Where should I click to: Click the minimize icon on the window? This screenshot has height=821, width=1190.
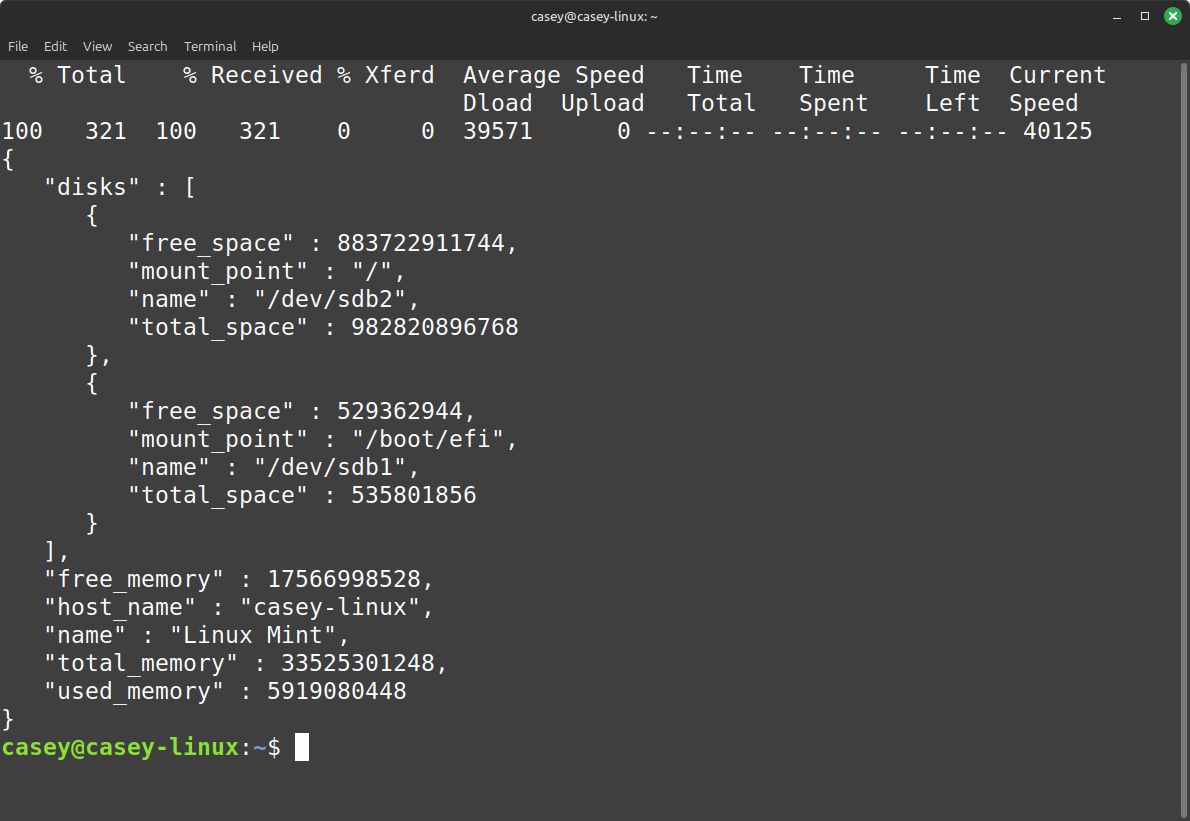click(1117, 16)
